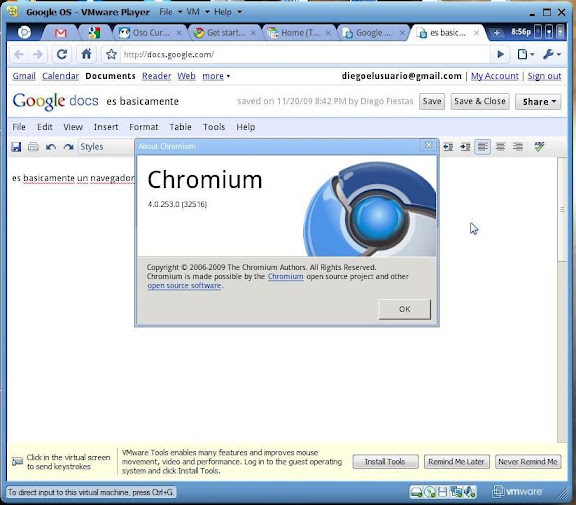Click the save disk icon in Docs toolbar
The image size is (576, 505).
tap(16, 147)
